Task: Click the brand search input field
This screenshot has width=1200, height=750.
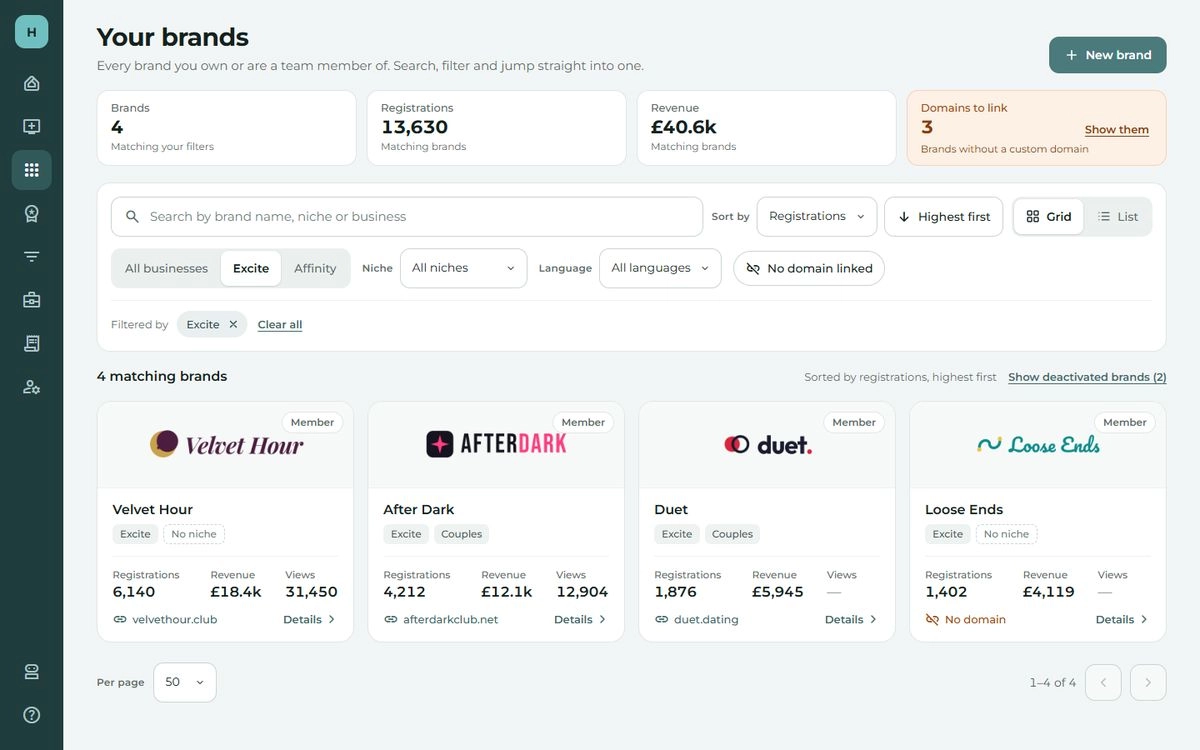Action: pos(407,217)
